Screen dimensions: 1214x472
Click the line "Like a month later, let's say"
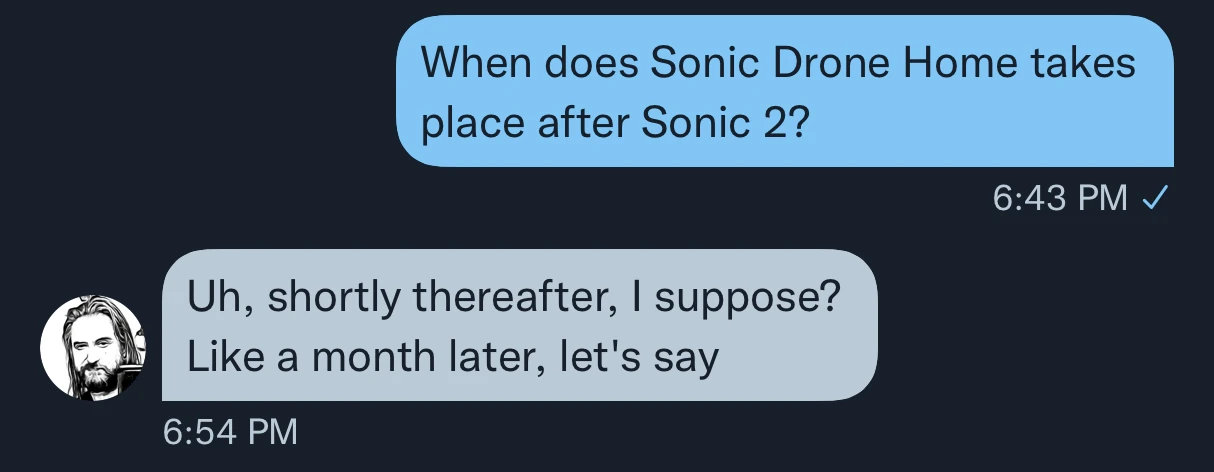click(453, 357)
